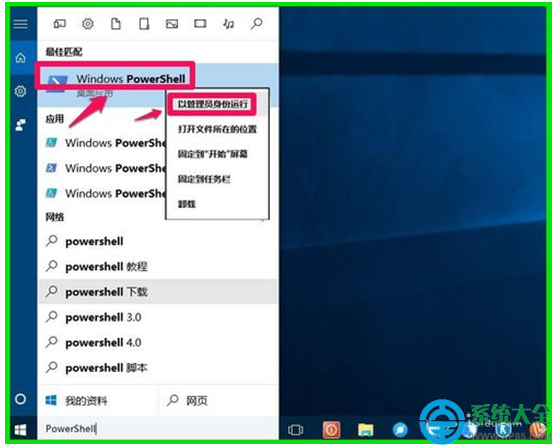554x447 pixels.
Task: Open the hamburger menu in Cortana sidebar
Action: pos(20,24)
